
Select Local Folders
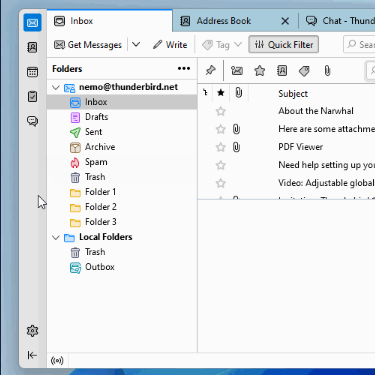point(122,237)
